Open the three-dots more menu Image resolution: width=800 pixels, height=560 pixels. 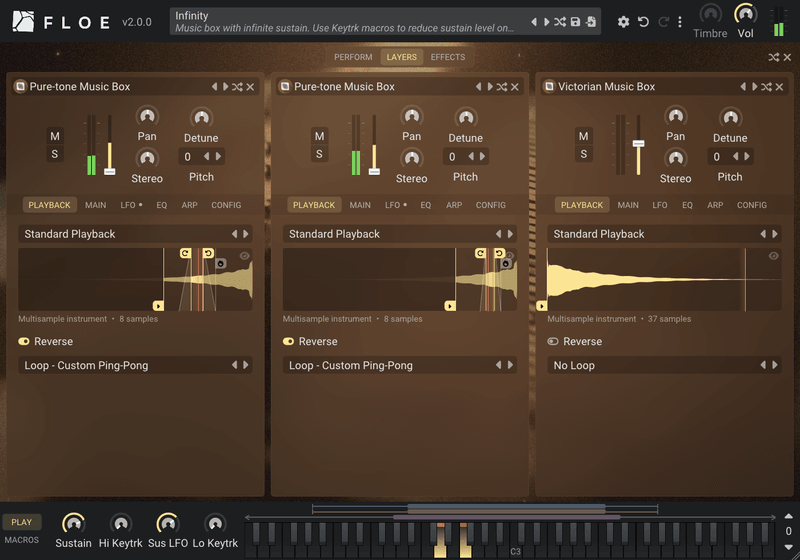tap(680, 22)
